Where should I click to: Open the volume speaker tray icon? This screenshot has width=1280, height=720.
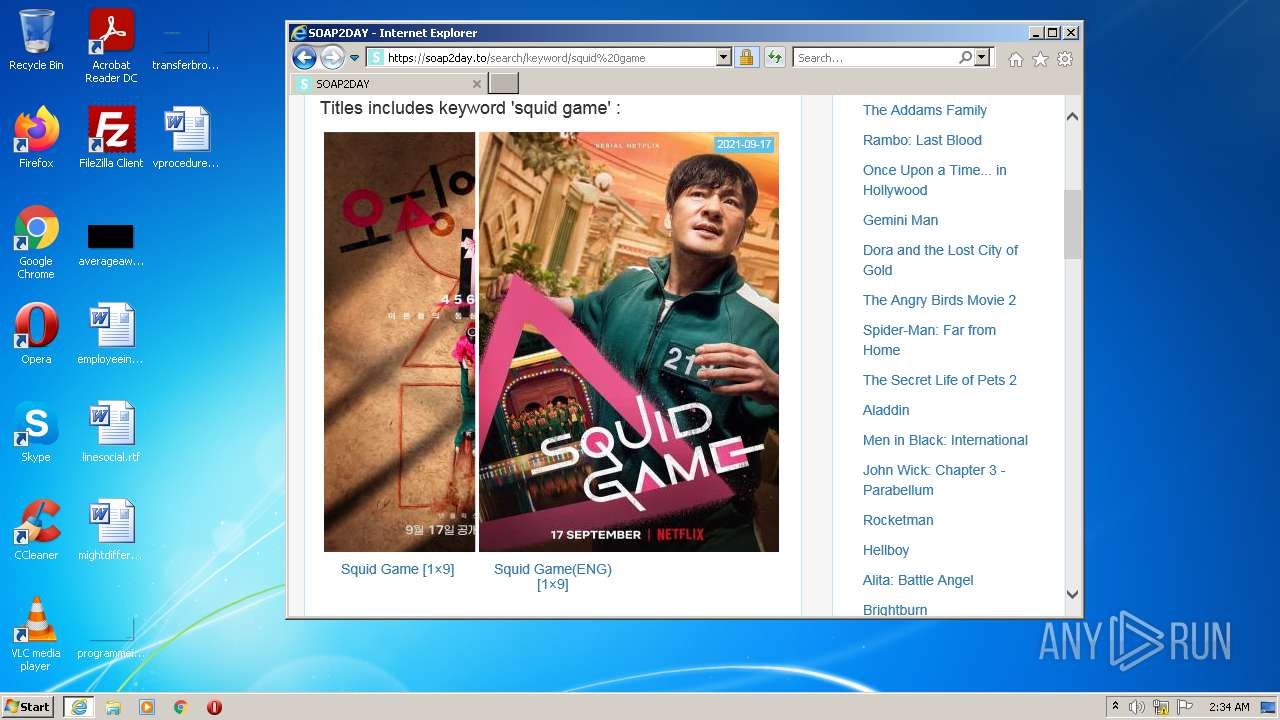(x=1136, y=707)
